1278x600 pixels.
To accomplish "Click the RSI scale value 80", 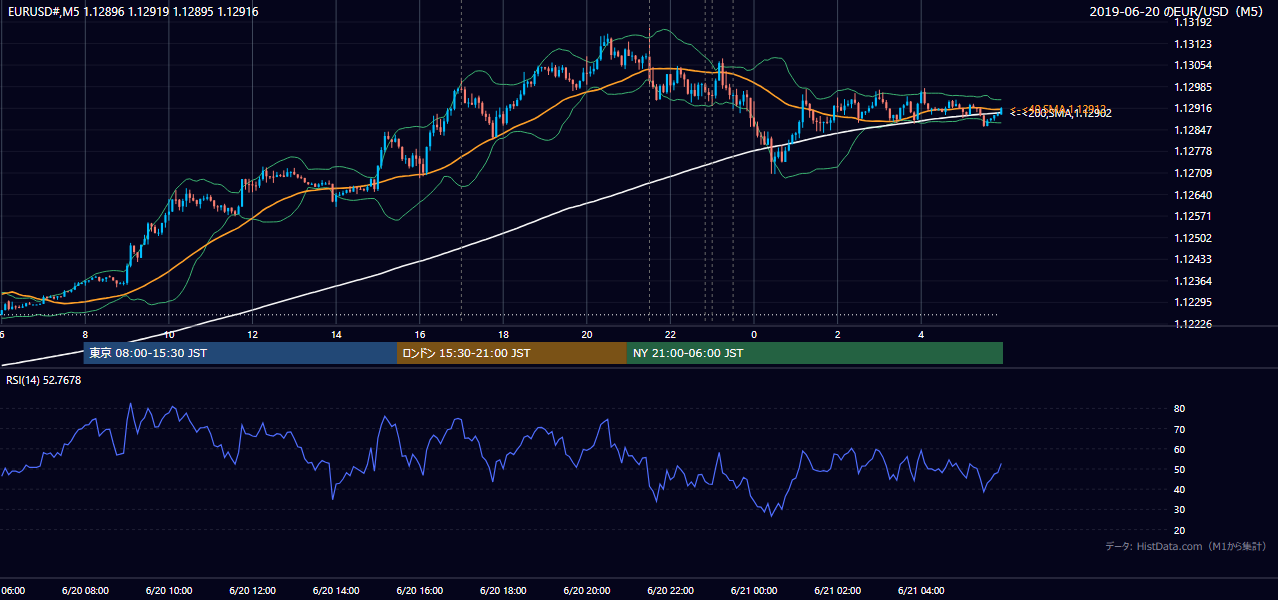I will click(x=1180, y=409).
